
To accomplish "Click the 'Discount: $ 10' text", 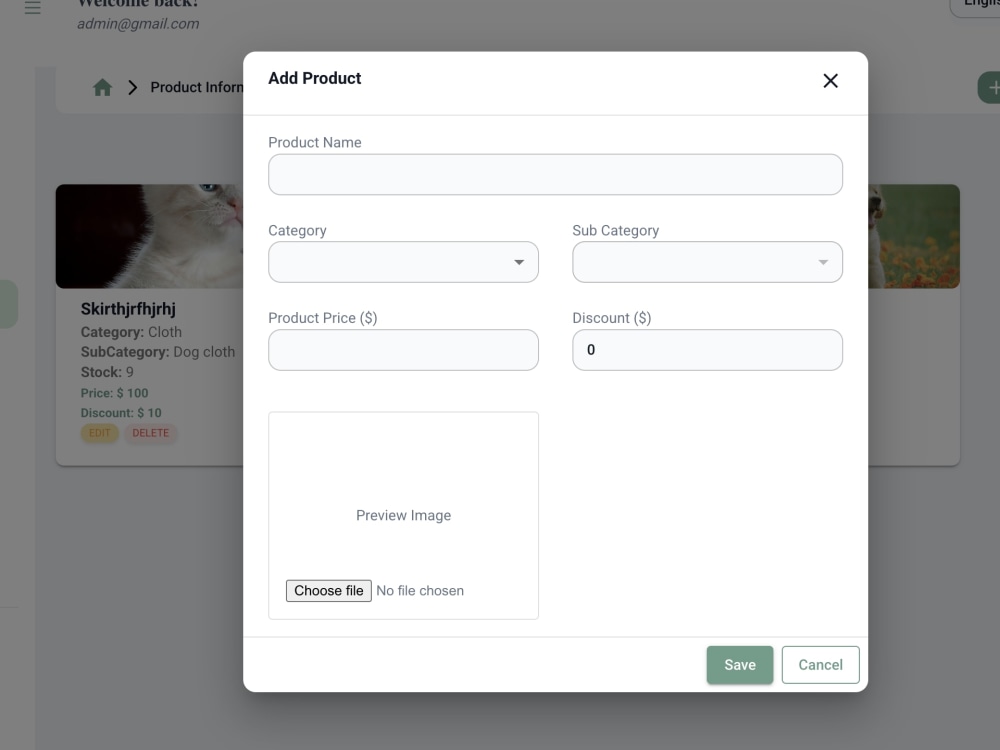I will point(121,413).
